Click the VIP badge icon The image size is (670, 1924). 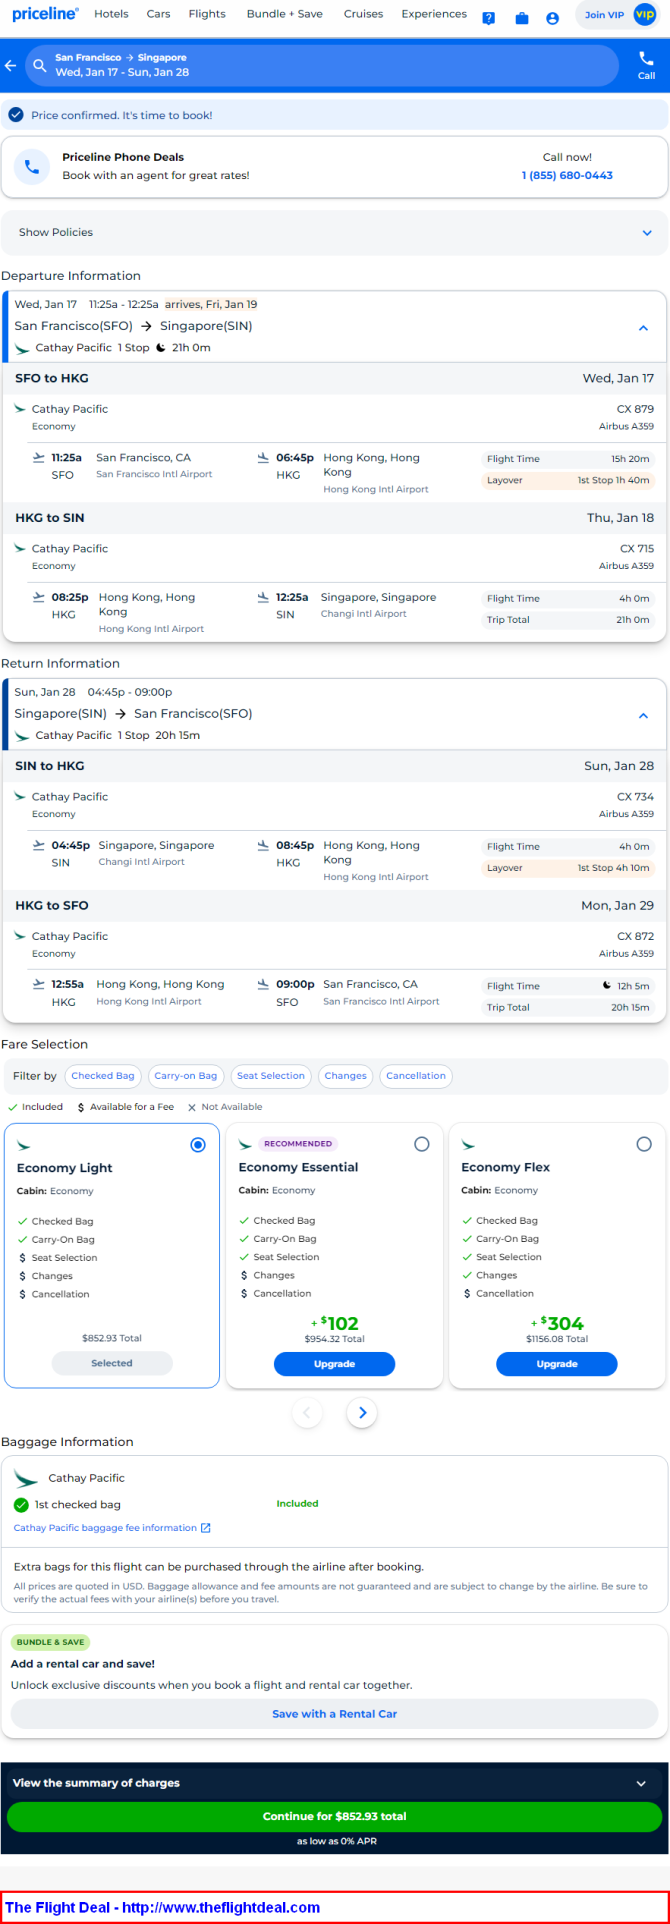click(644, 15)
